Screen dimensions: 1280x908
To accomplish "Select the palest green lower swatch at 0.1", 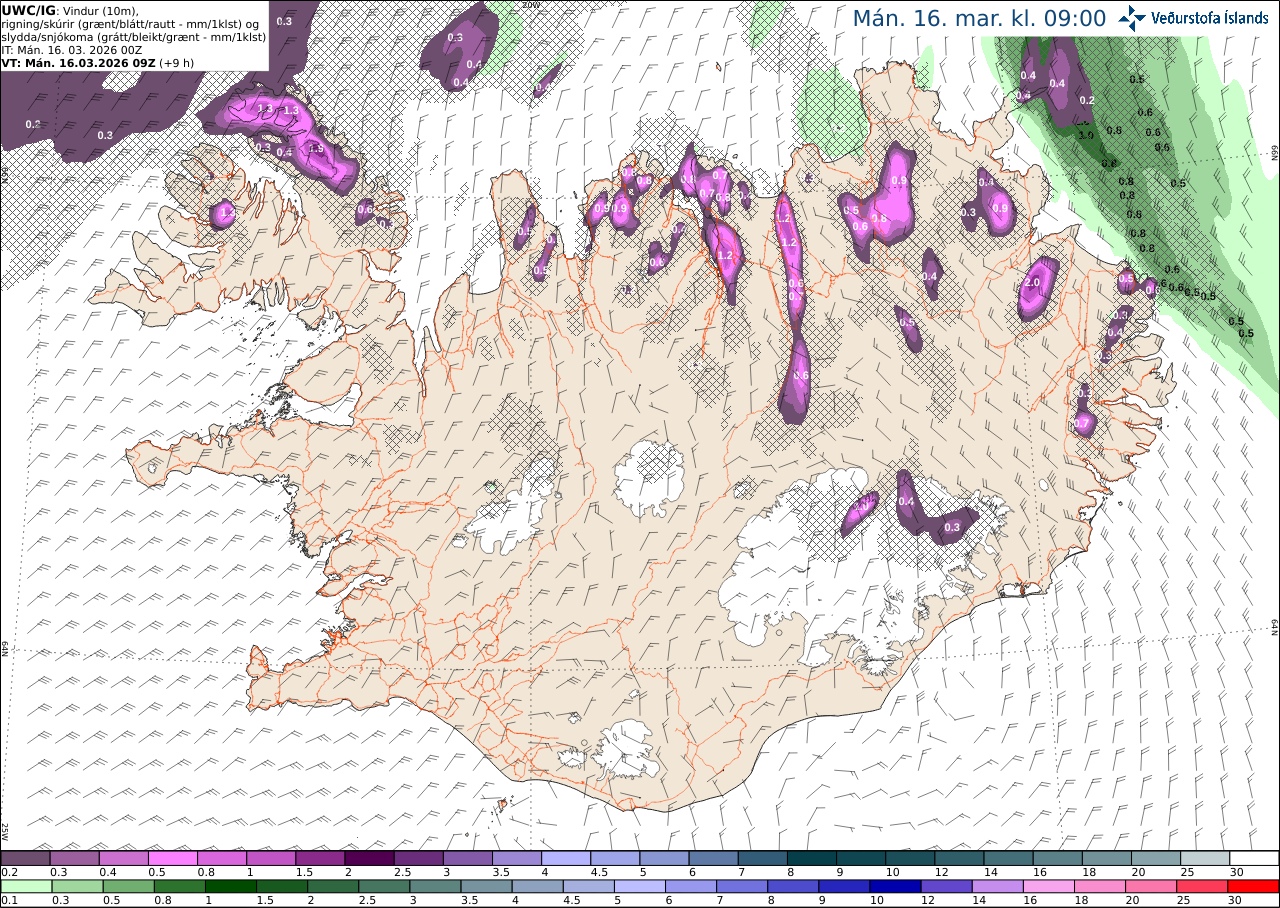I will pyautogui.click(x=25, y=886).
